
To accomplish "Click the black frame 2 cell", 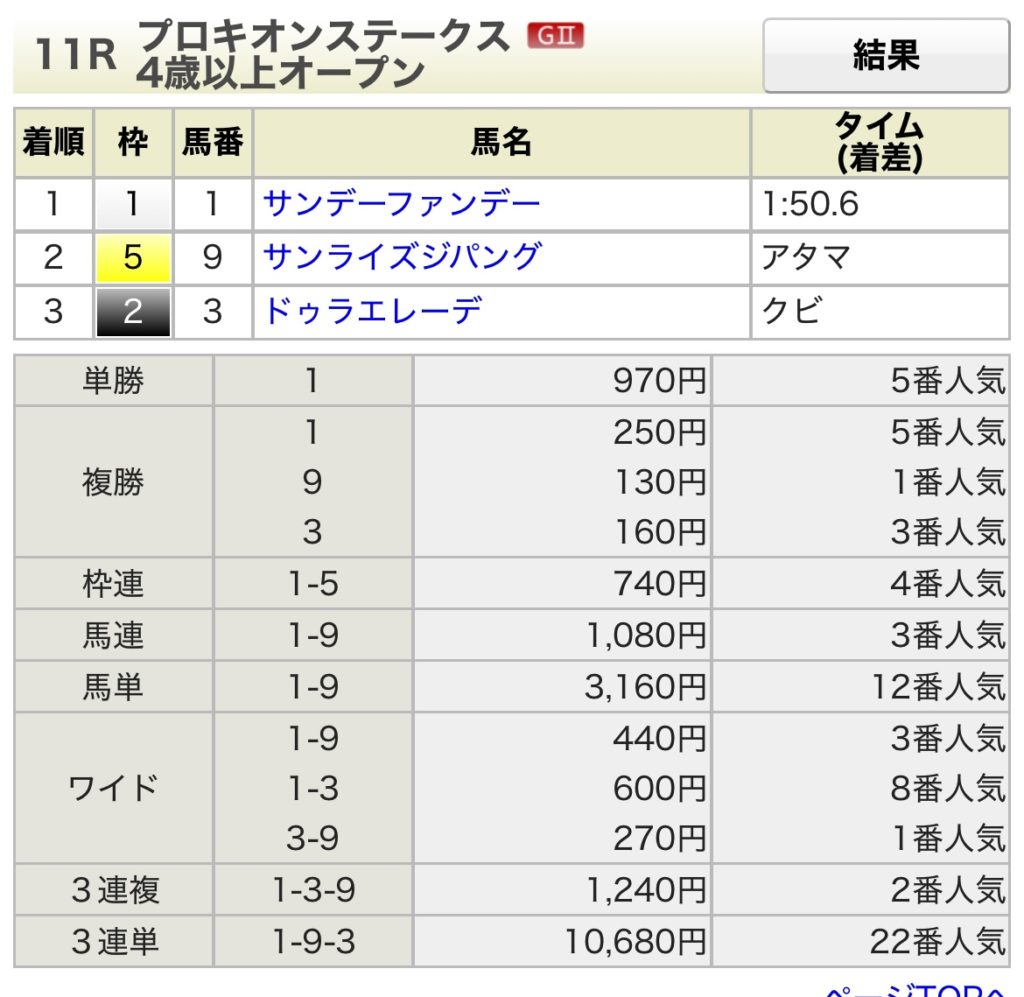I will (x=132, y=311).
